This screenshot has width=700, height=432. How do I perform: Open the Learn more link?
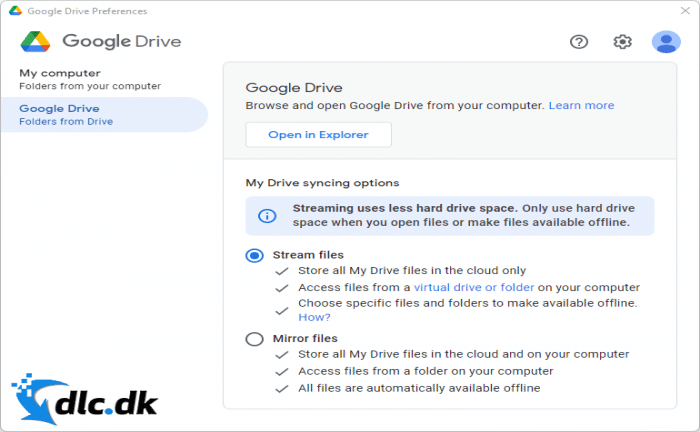581,106
